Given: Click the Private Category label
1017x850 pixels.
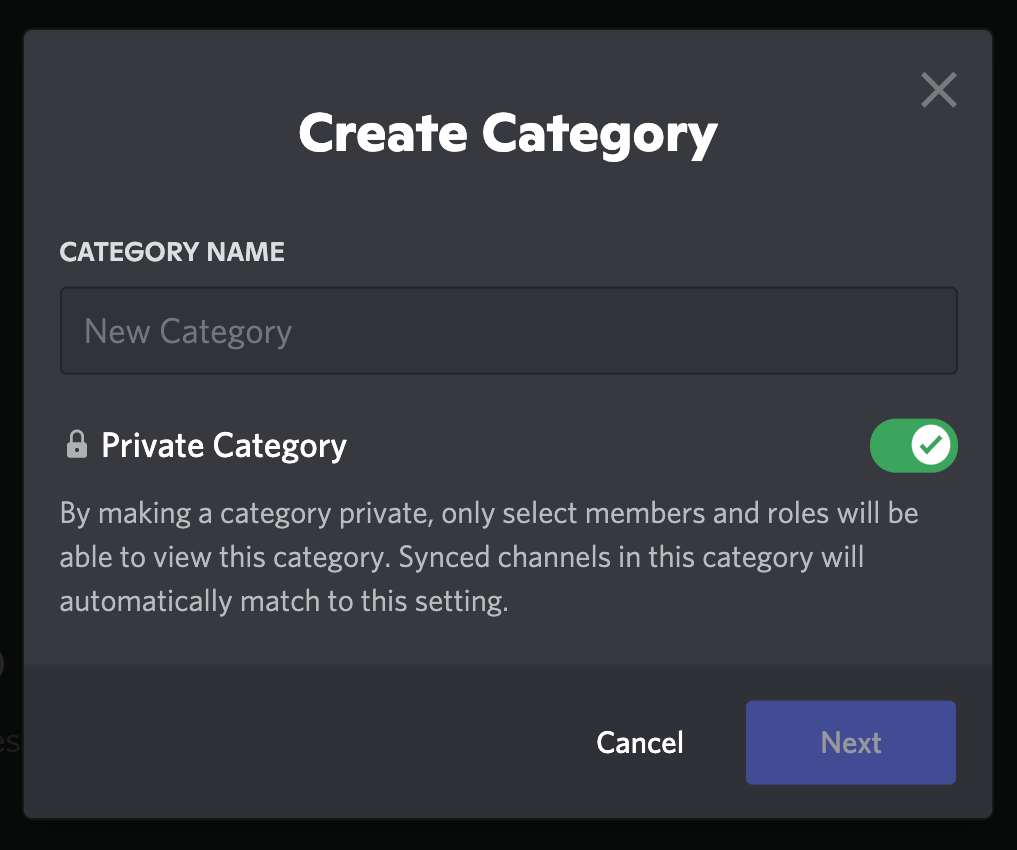Looking at the screenshot, I should click(224, 446).
